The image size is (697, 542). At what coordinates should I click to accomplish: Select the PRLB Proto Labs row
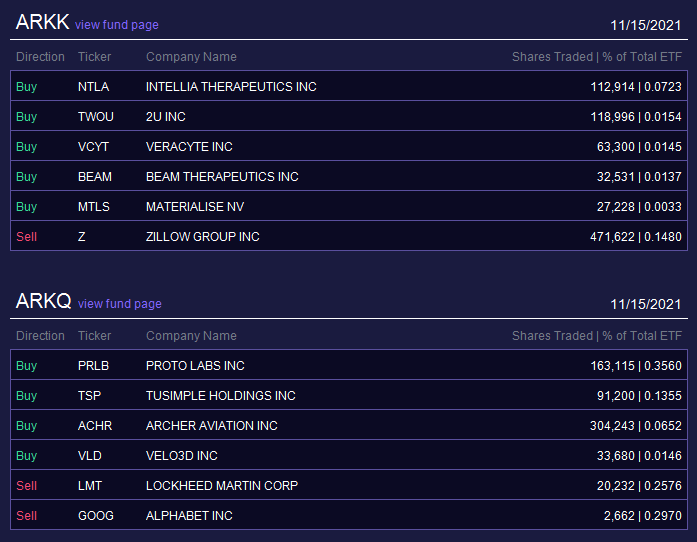coord(349,365)
